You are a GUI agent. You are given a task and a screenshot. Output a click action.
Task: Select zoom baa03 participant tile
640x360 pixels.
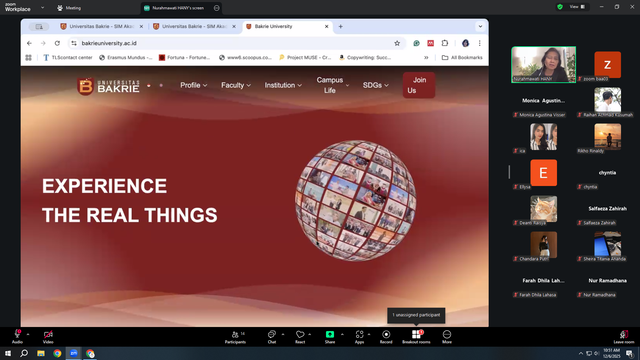click(x=607, y=65)
